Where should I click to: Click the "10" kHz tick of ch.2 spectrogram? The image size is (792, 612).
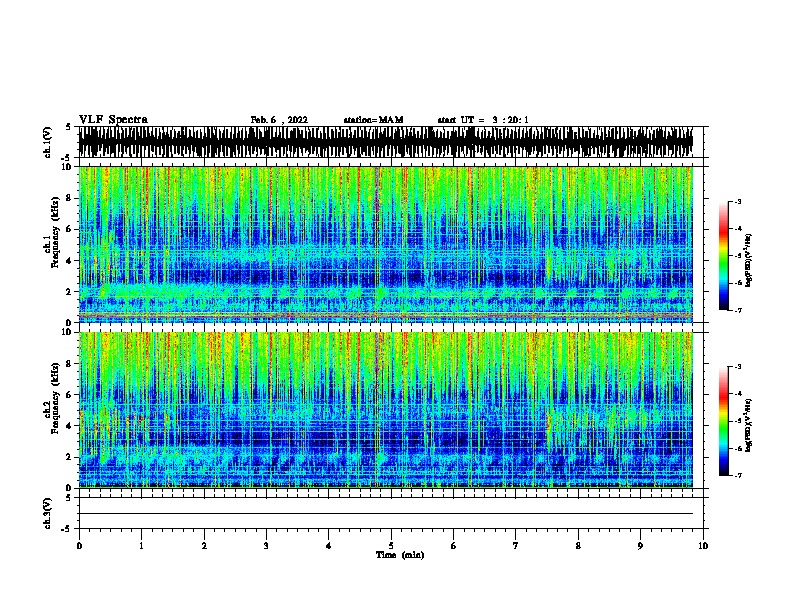(68, 332)
